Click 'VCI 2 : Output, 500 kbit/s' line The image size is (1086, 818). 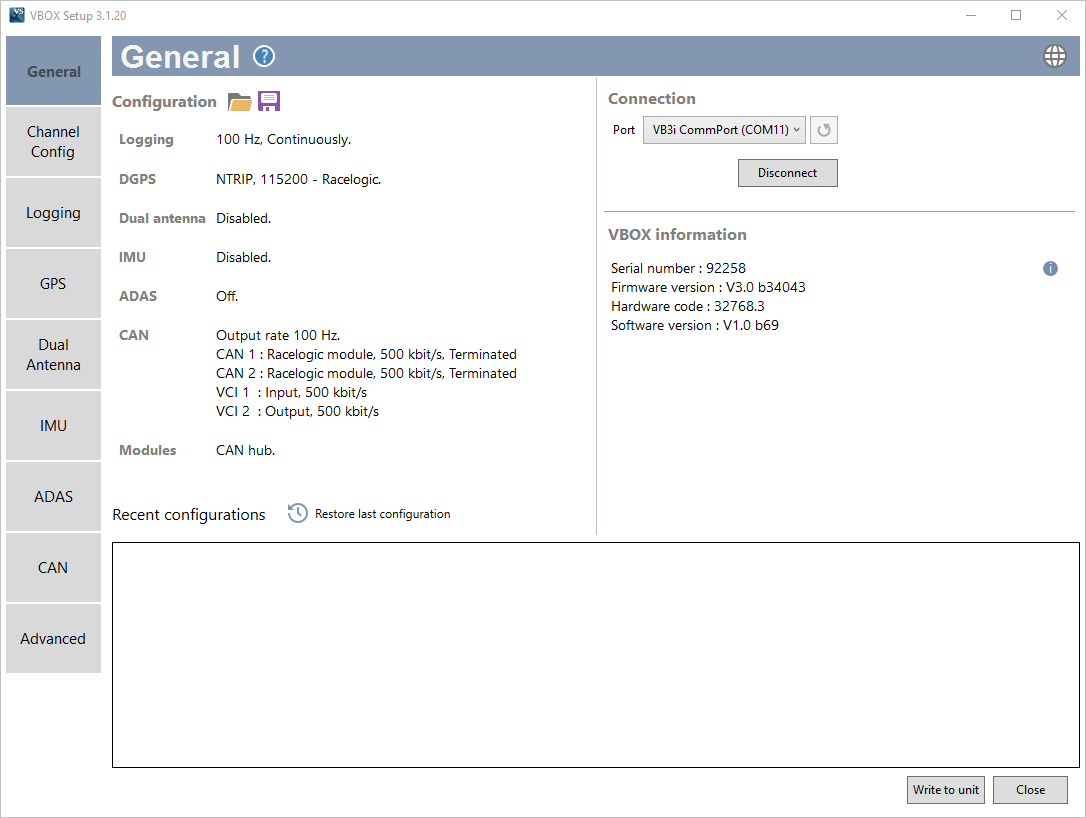click(297, 411)
